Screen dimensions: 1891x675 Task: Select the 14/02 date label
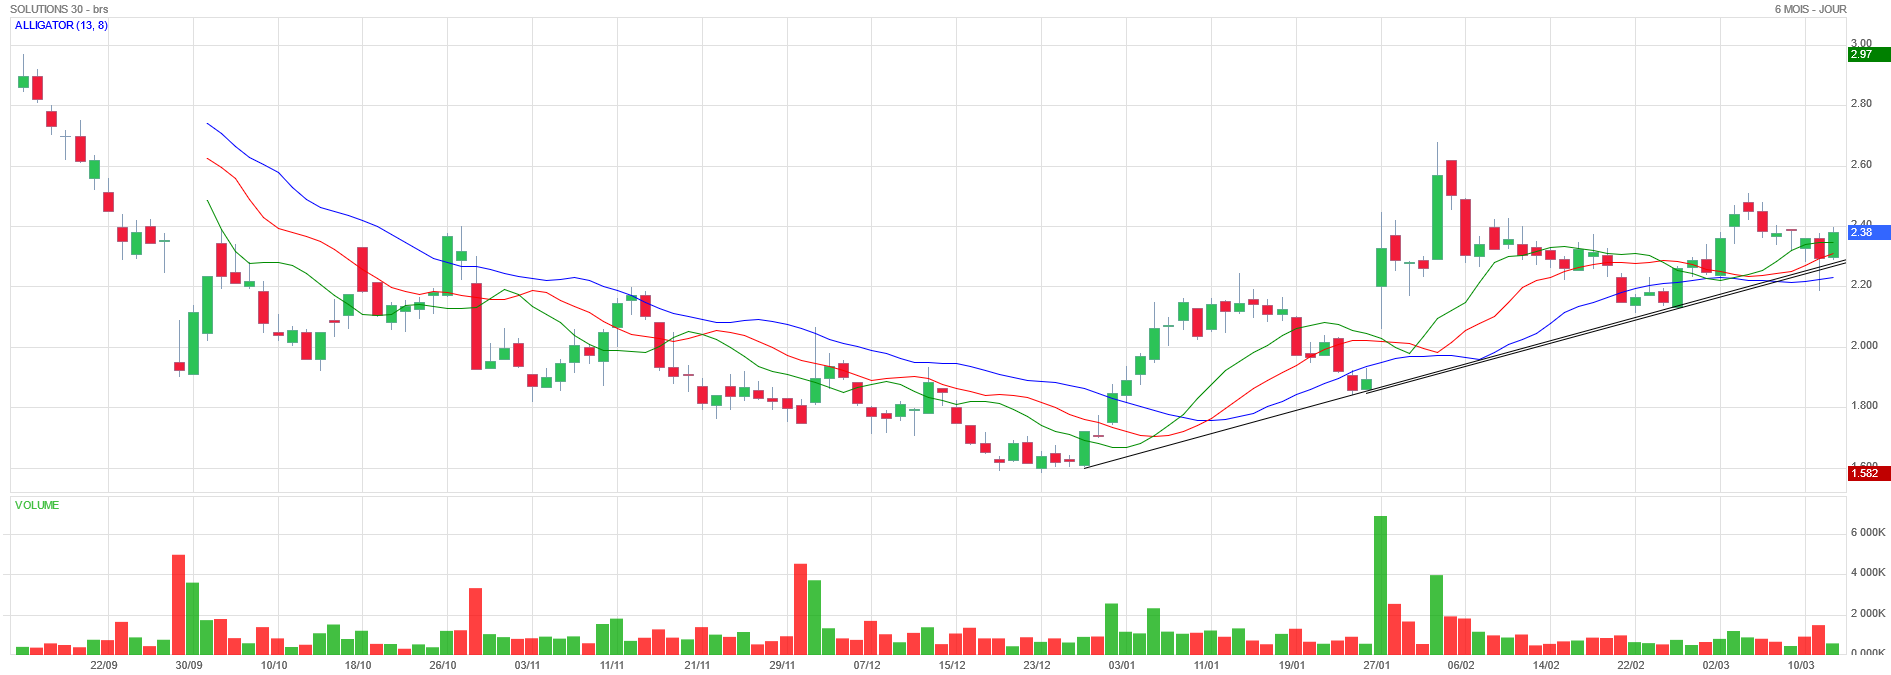pyautogui.click(x=1546, y=665)
